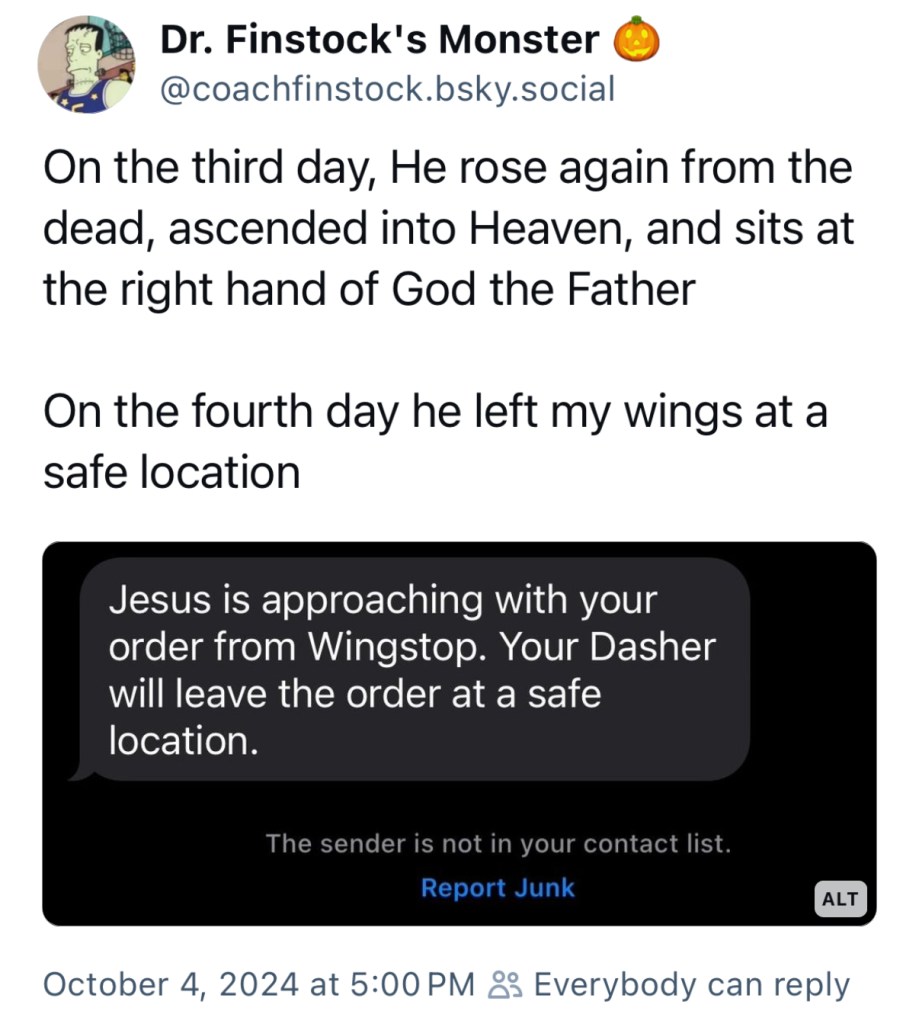Viewport: 919px width, 1024px height.
Task: Tap 'Report Junk' in the message screenshot
Action: point(498,887)
